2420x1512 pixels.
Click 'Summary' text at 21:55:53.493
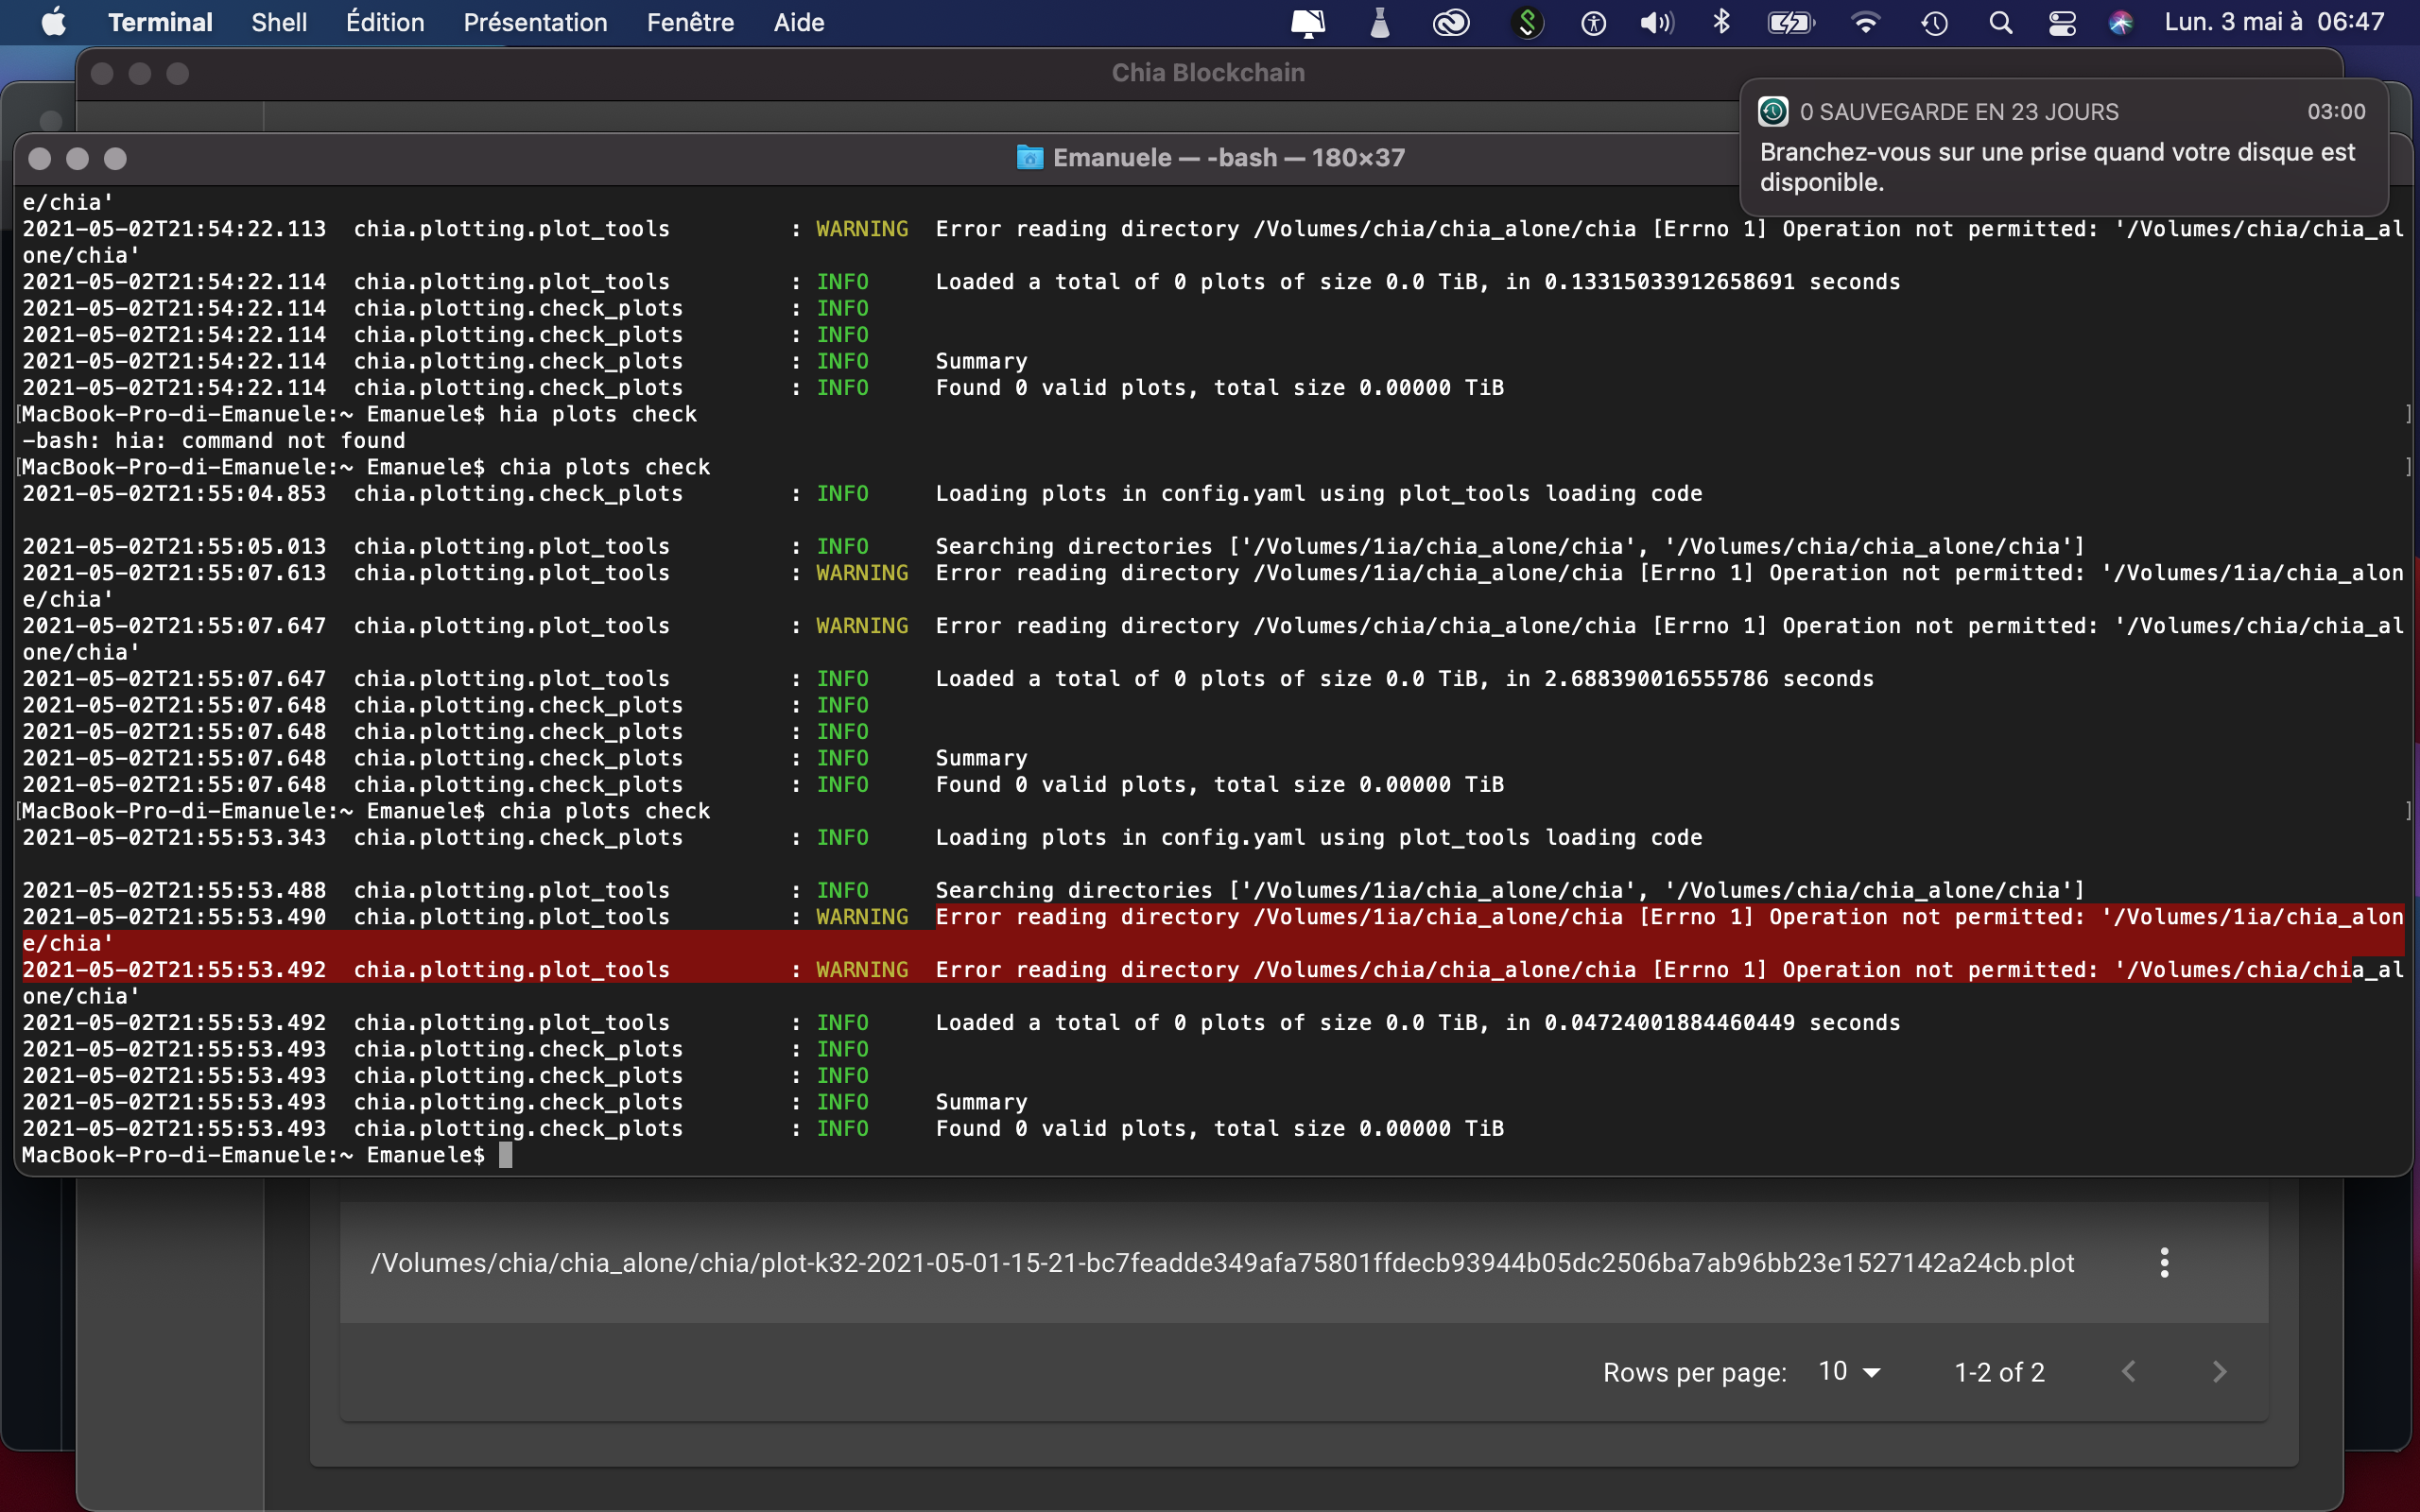[981, 1102]
